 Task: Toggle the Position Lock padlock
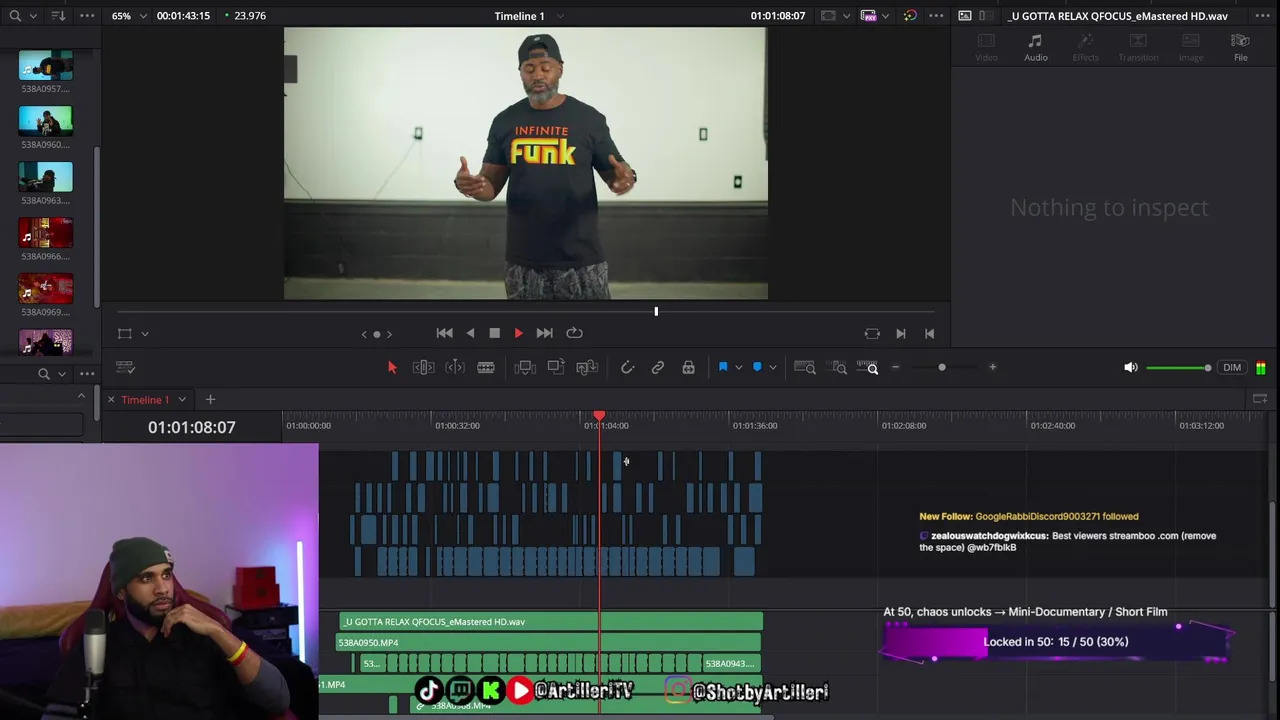(x=688, y=368)
